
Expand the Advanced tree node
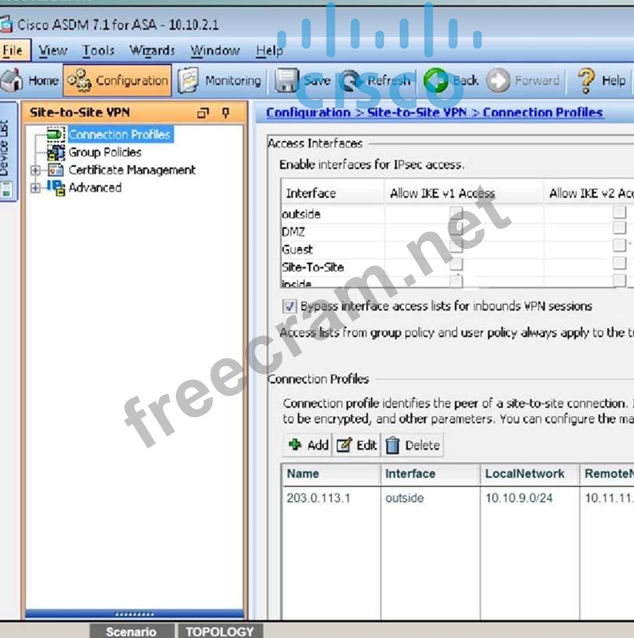36,188
